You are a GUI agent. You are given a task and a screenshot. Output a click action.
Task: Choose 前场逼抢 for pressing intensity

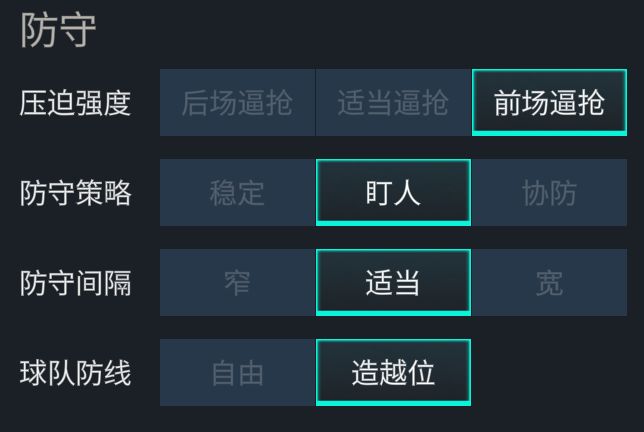coord(549,103)
